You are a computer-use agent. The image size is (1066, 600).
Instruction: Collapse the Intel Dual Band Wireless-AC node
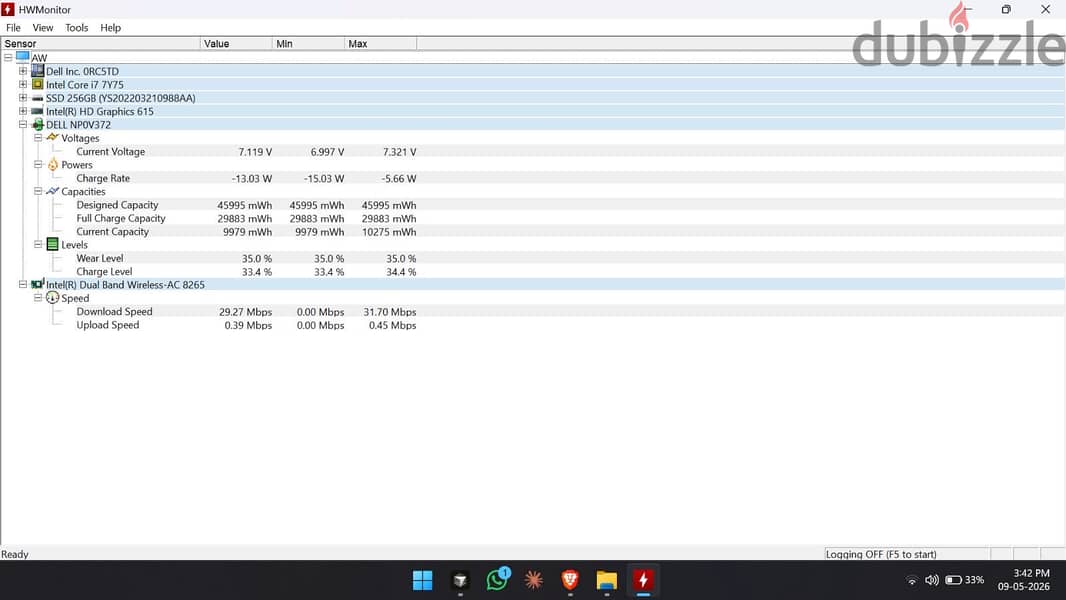click(23, 284)
